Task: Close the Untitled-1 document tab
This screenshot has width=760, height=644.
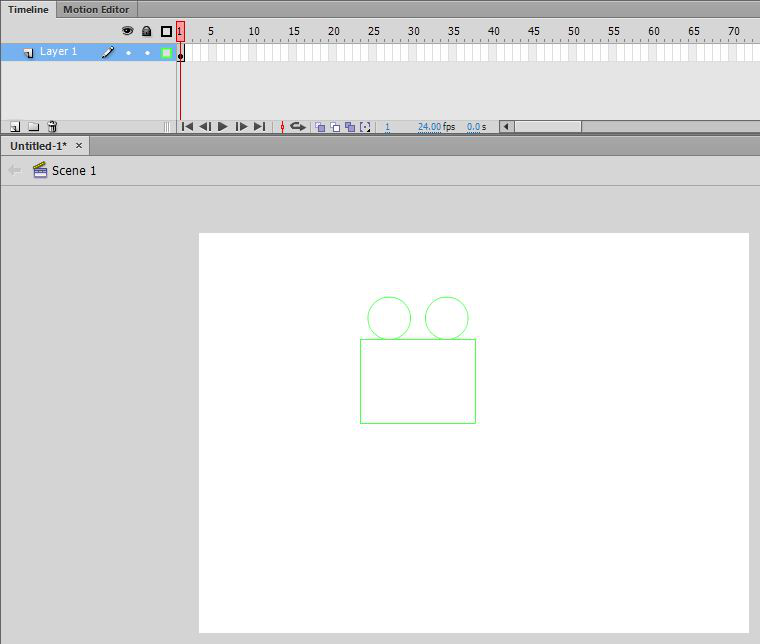Action: (x=79, y=145)
